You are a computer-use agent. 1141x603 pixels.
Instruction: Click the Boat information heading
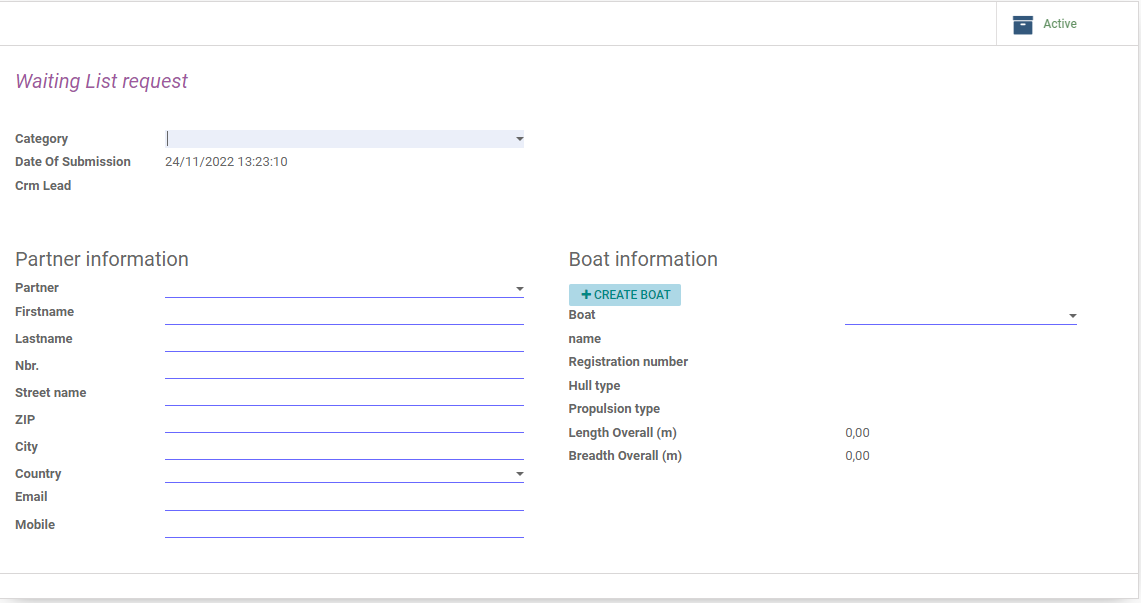pos(643,259)
